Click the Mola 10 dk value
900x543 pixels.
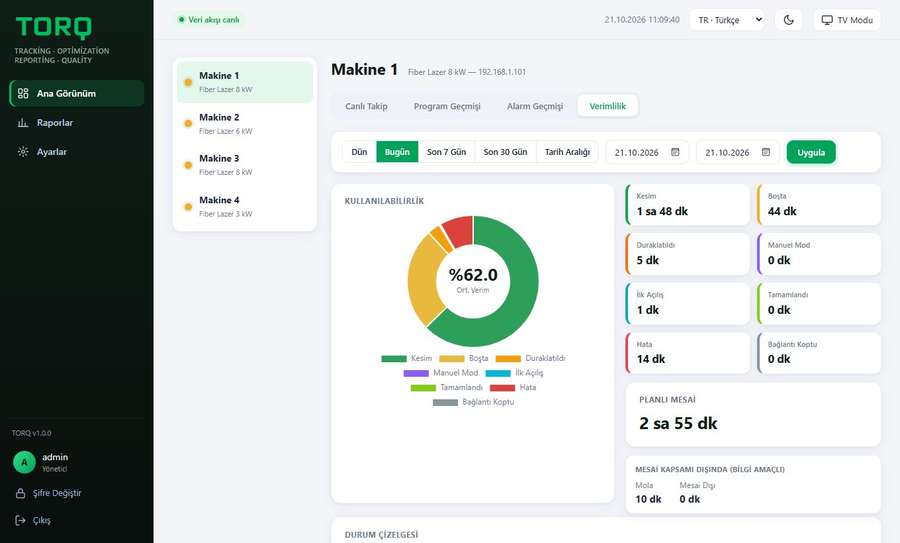(x=648, y=499)
